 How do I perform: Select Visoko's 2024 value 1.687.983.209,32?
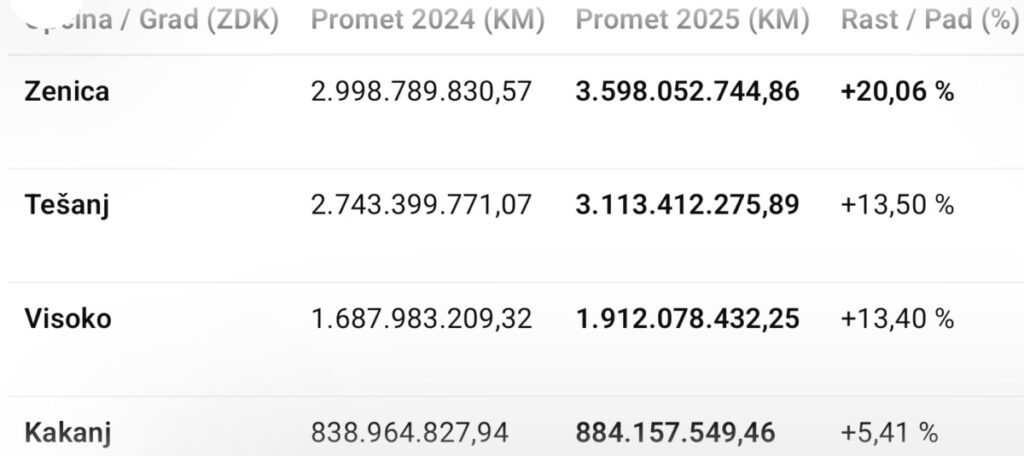422,319
